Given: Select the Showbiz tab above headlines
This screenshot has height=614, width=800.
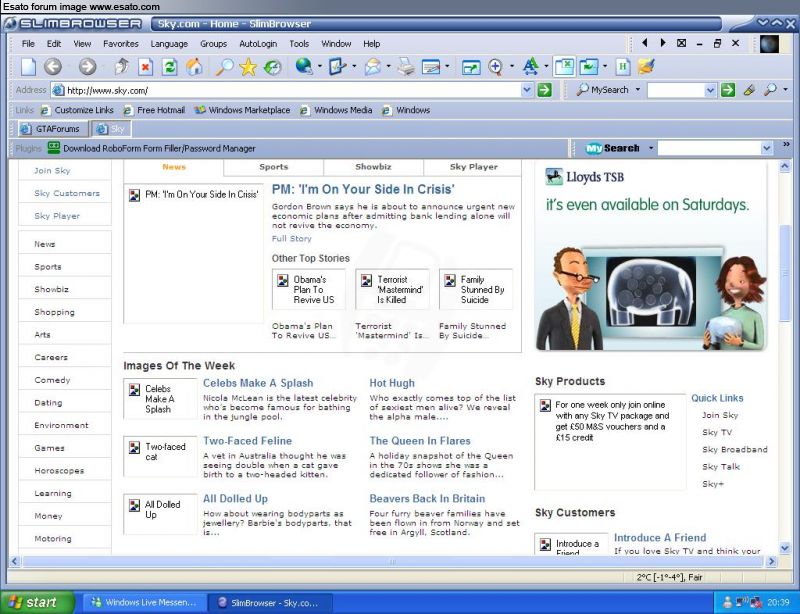Looking at the screenshot, I should pos(373,167).
